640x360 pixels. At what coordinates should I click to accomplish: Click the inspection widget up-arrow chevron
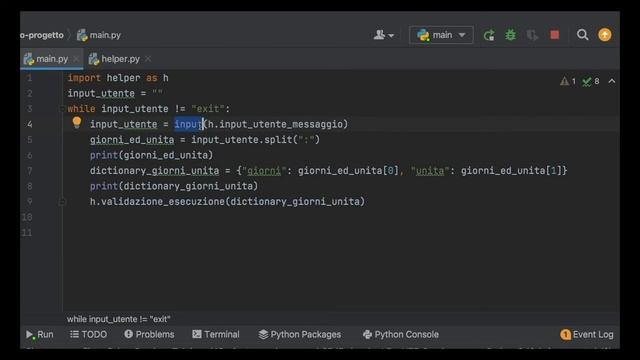tap(611, 81)
